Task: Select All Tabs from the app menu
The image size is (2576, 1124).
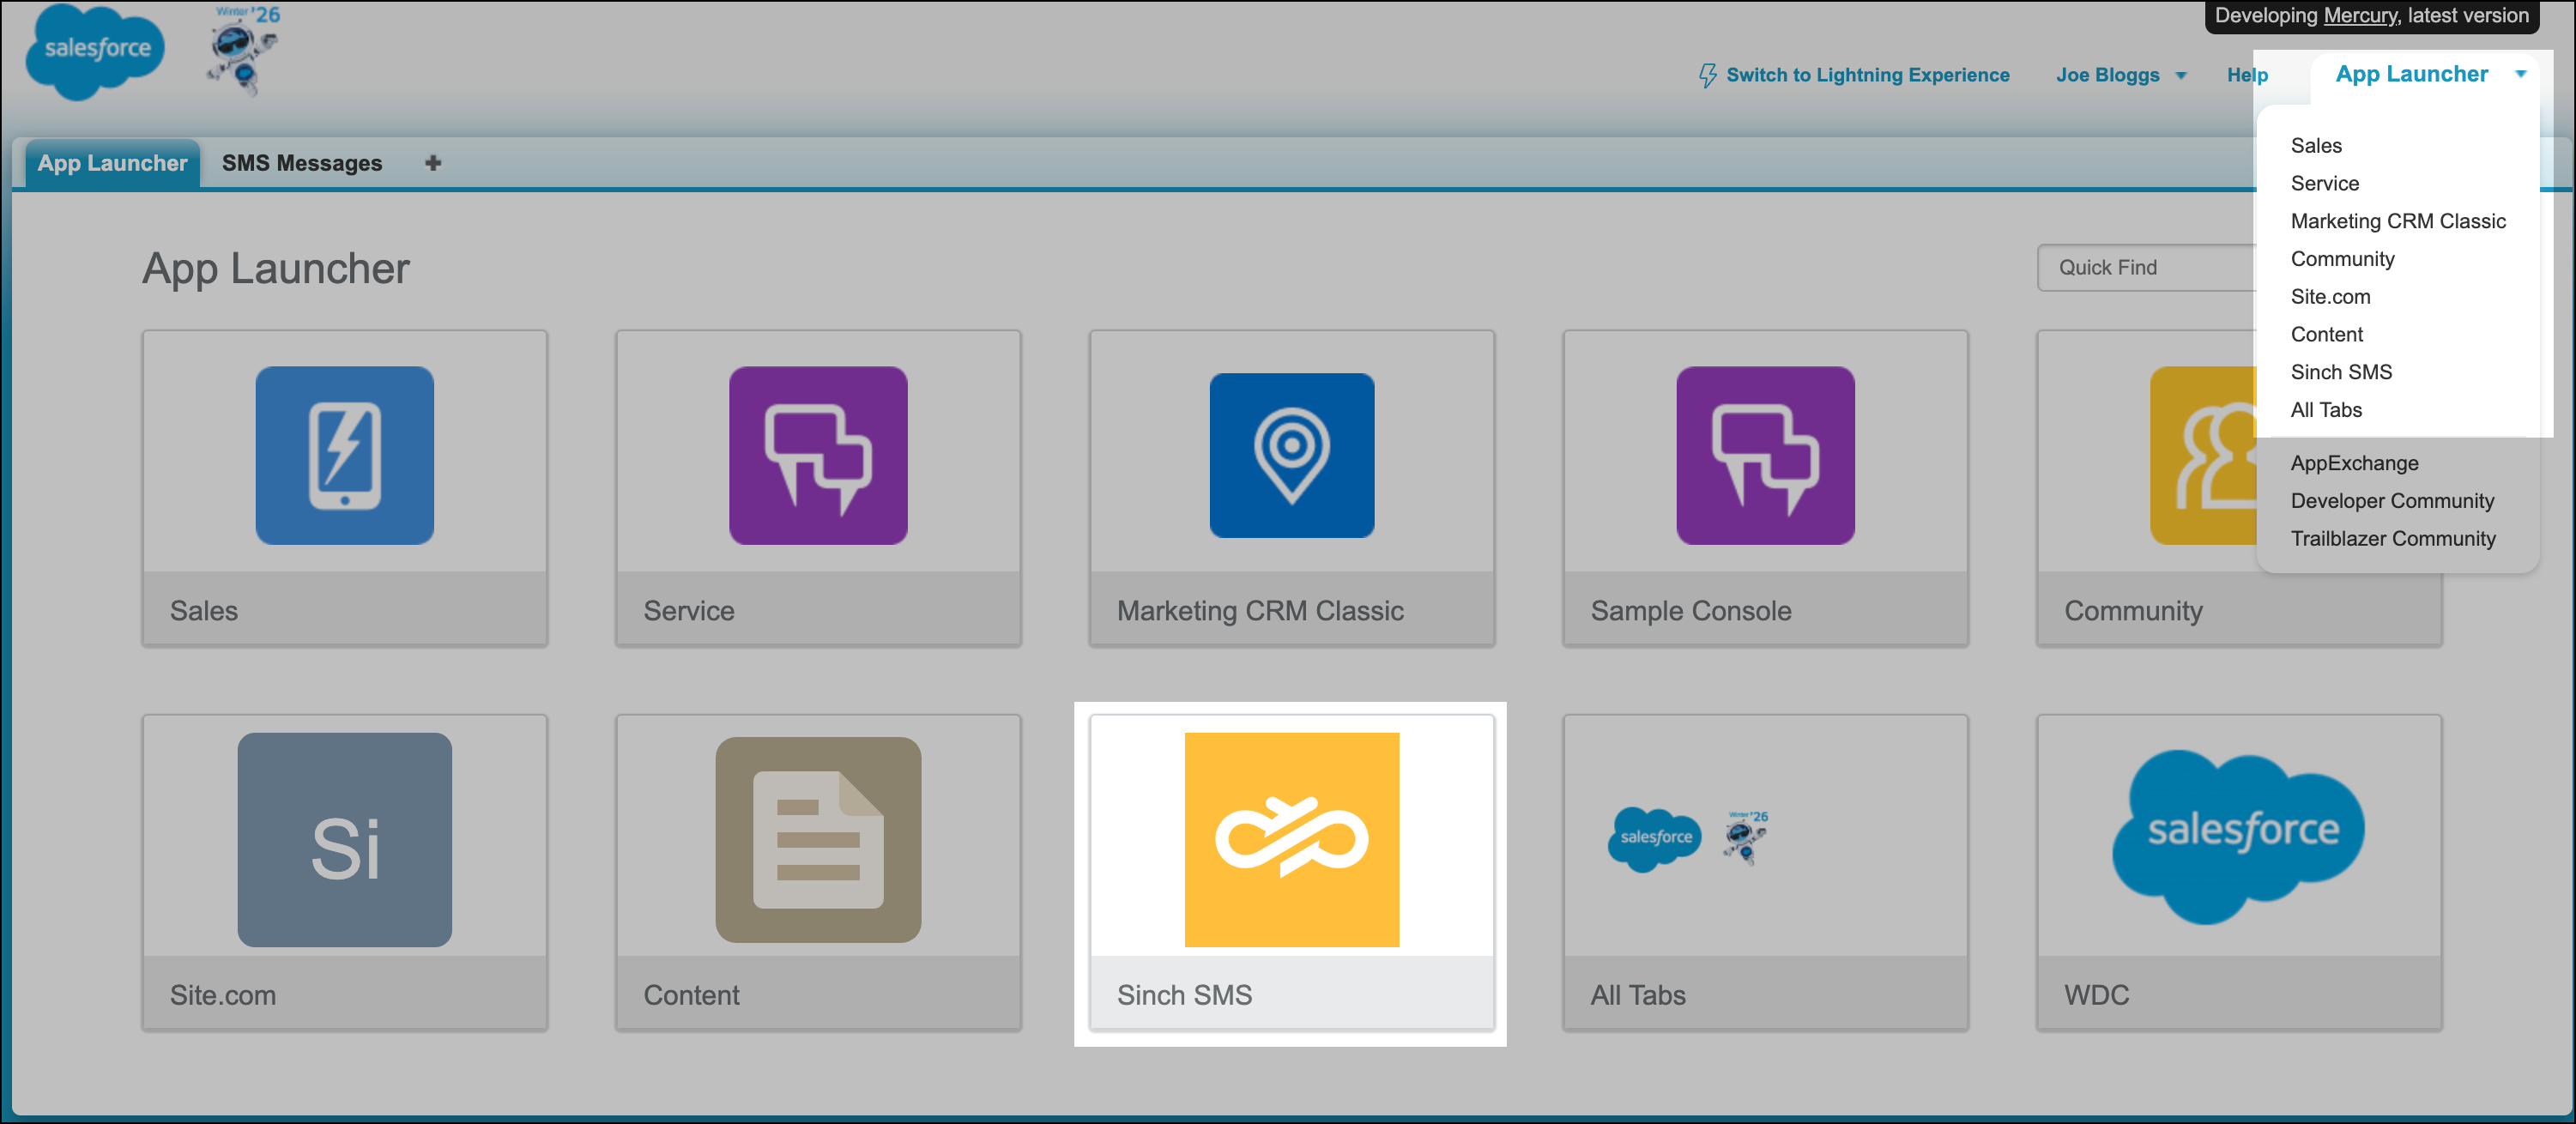Action: 2326,410
